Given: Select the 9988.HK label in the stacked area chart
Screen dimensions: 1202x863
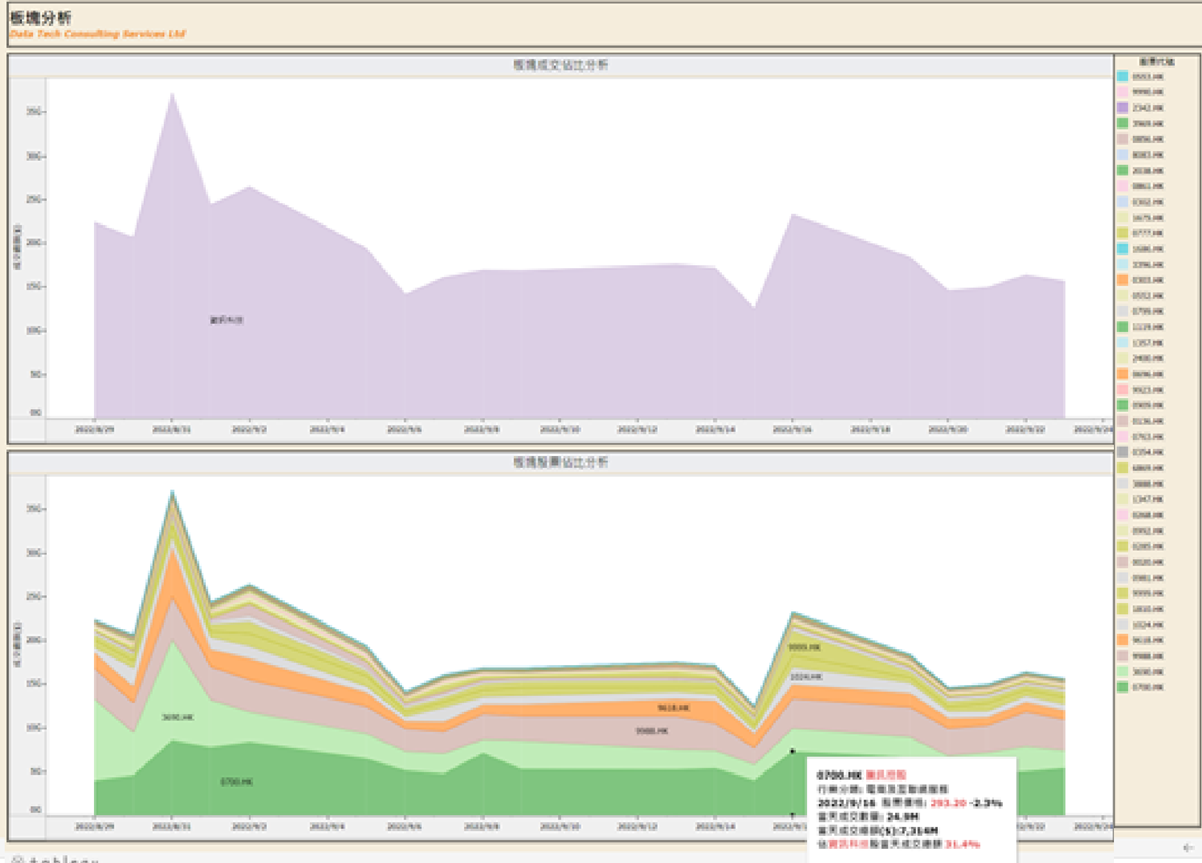Looking at the screenshot, I should 651,731.
